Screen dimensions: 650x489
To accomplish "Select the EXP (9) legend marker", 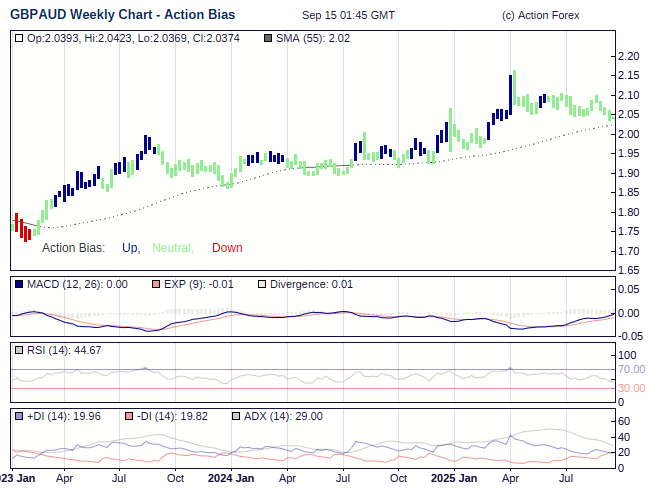I will click(155, 284).
